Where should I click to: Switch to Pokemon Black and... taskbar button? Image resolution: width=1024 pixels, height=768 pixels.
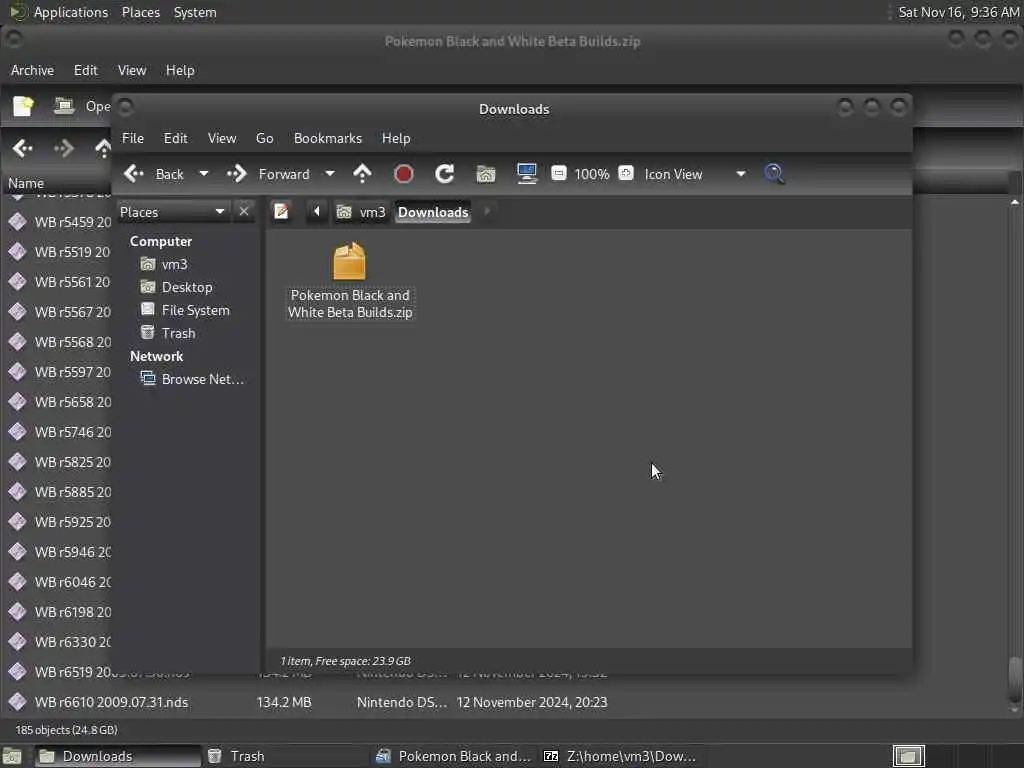click(455, 756)
